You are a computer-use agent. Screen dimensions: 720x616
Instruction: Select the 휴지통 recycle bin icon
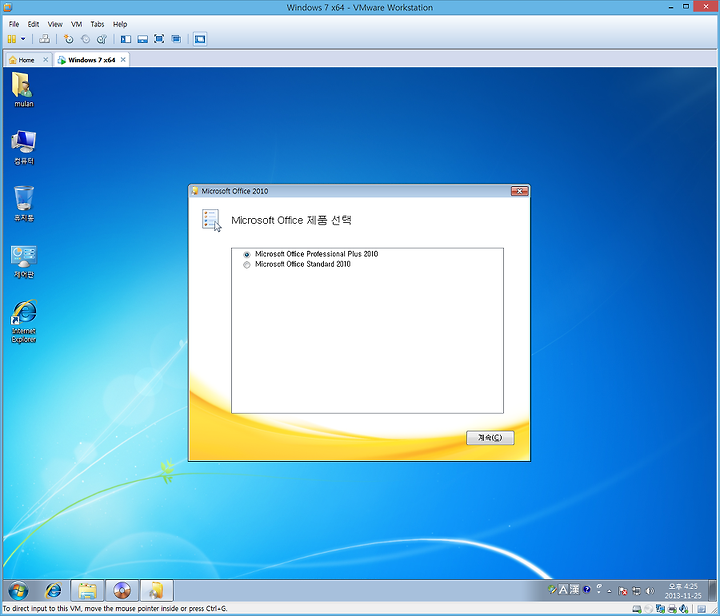tap(24, 204)
